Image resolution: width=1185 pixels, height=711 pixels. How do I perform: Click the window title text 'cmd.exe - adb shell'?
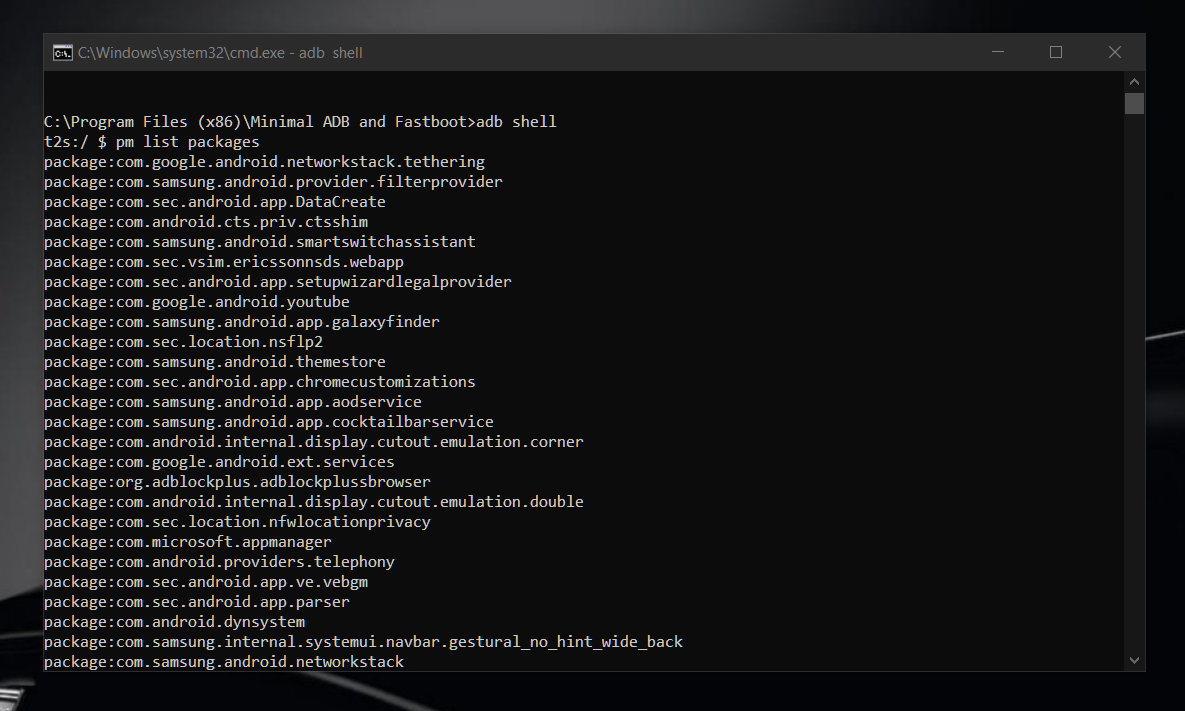click(x=220, y=53)
